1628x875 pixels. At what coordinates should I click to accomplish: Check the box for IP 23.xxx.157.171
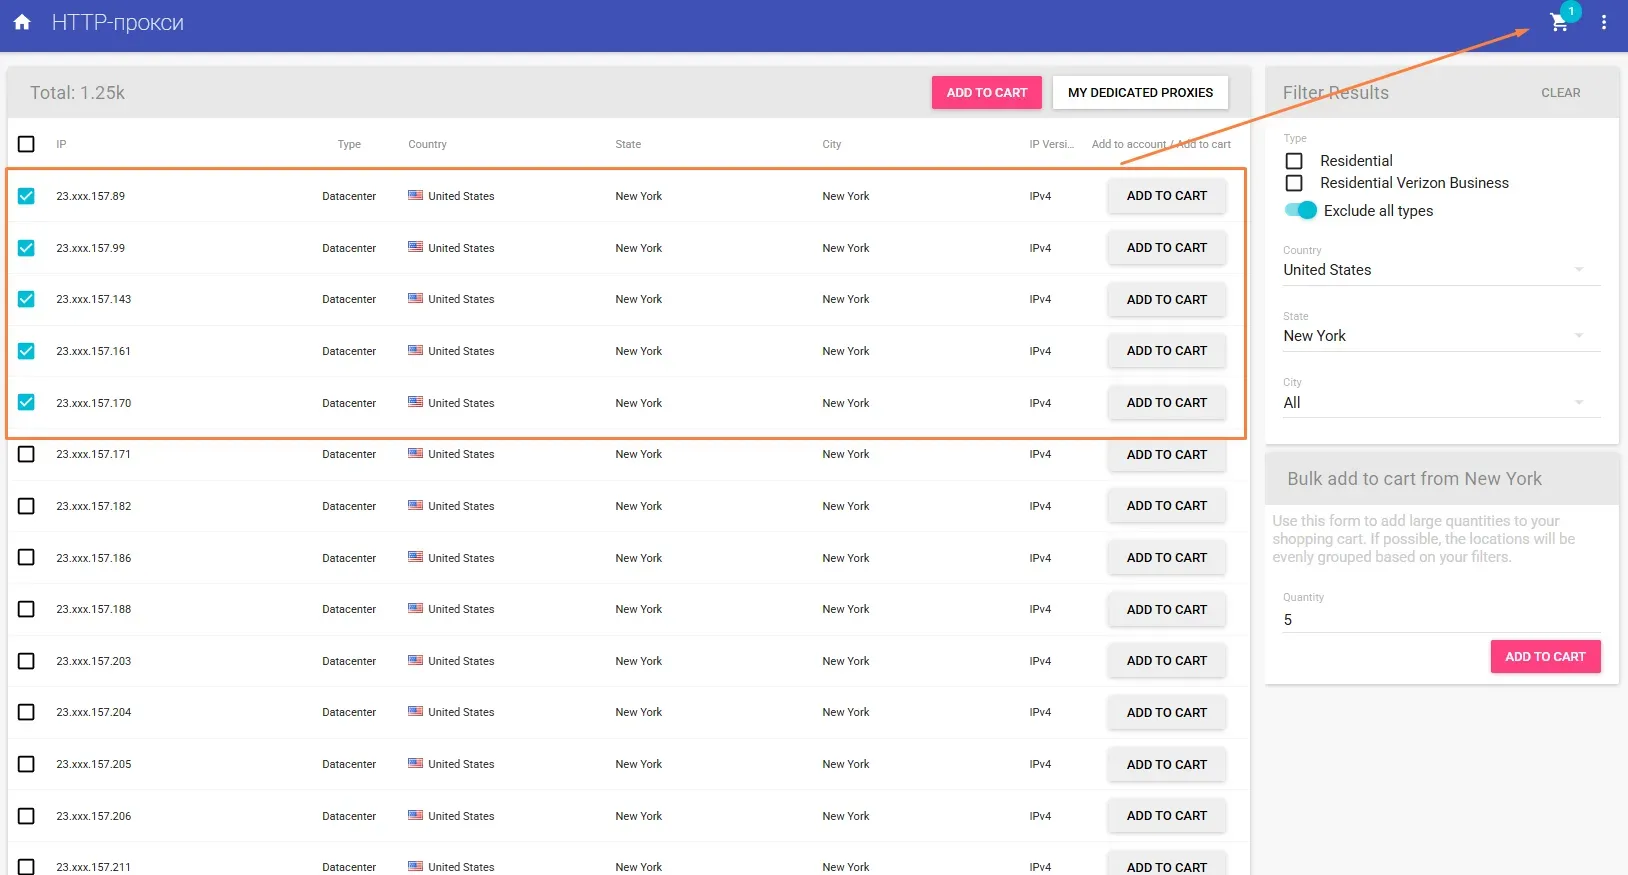click(26, 454)
